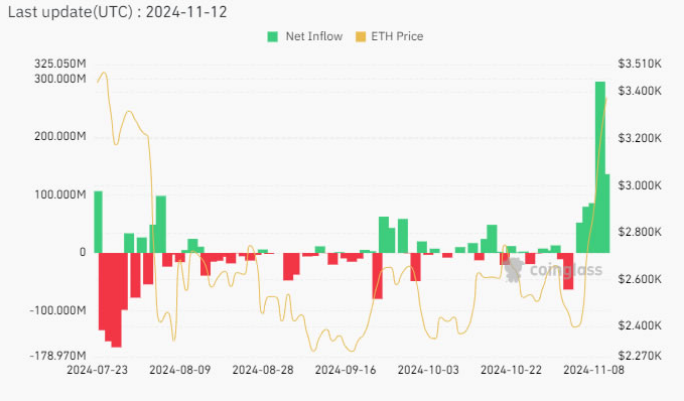Click the $2.270K right axis price label
The image size is (684, 401).
click(x=641, y=355)
